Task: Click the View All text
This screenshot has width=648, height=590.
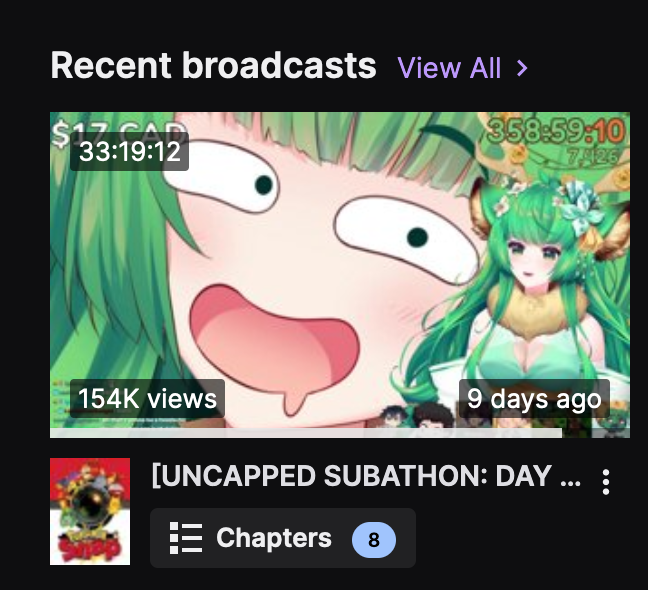Action: point(449,68)
